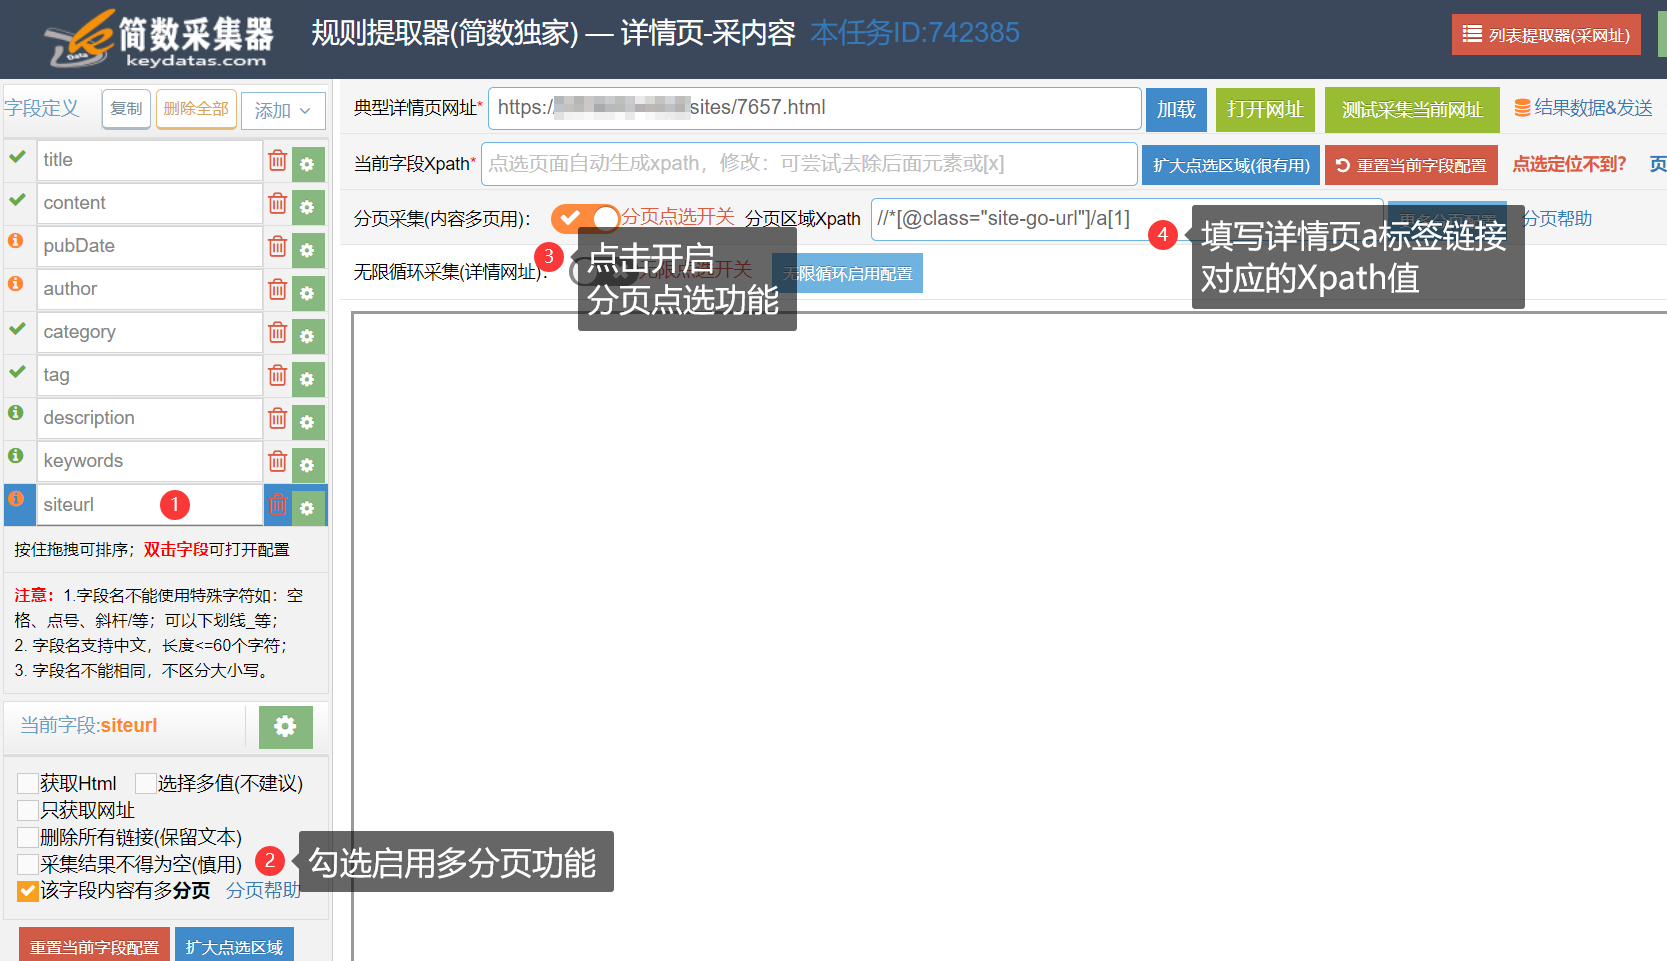
Task: Check 删除所有链接(保留文本) checkbox
Action: pos(28,837)
